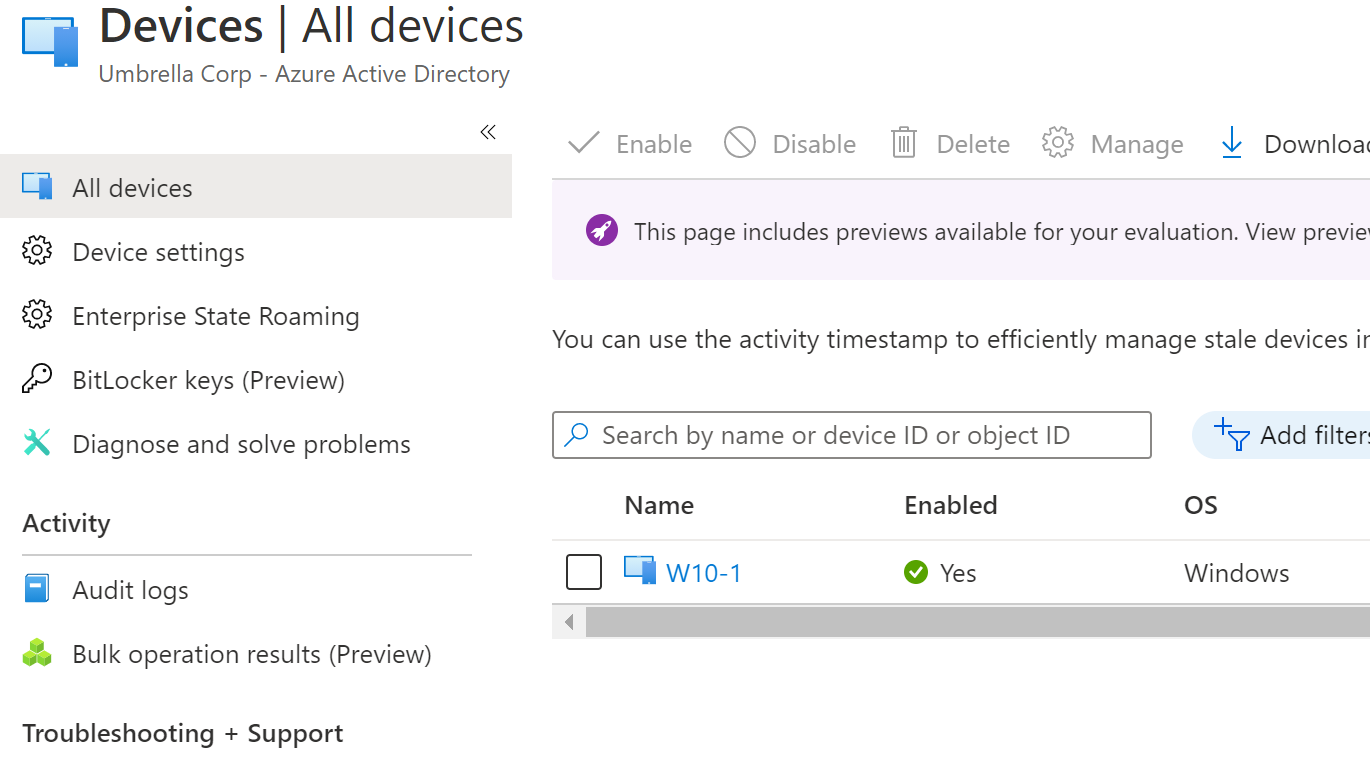Click the horizontal scrollbar left arrow
Image resolution: width=1370 pixels, height=758 pixels.
[x=568, y=621]
